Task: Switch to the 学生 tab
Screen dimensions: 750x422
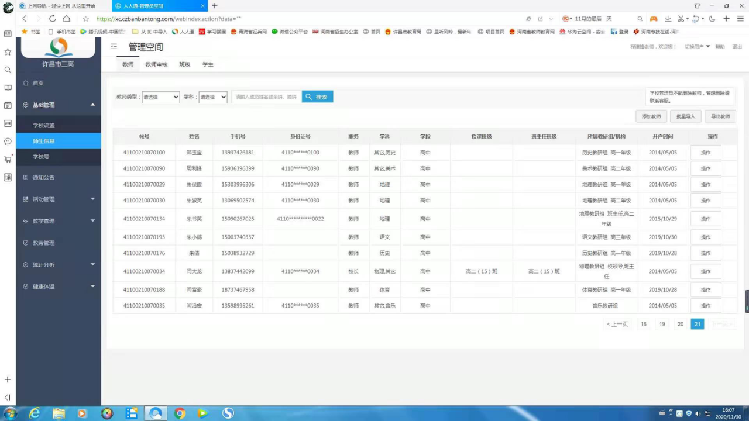Action: (x=208, y=63)
